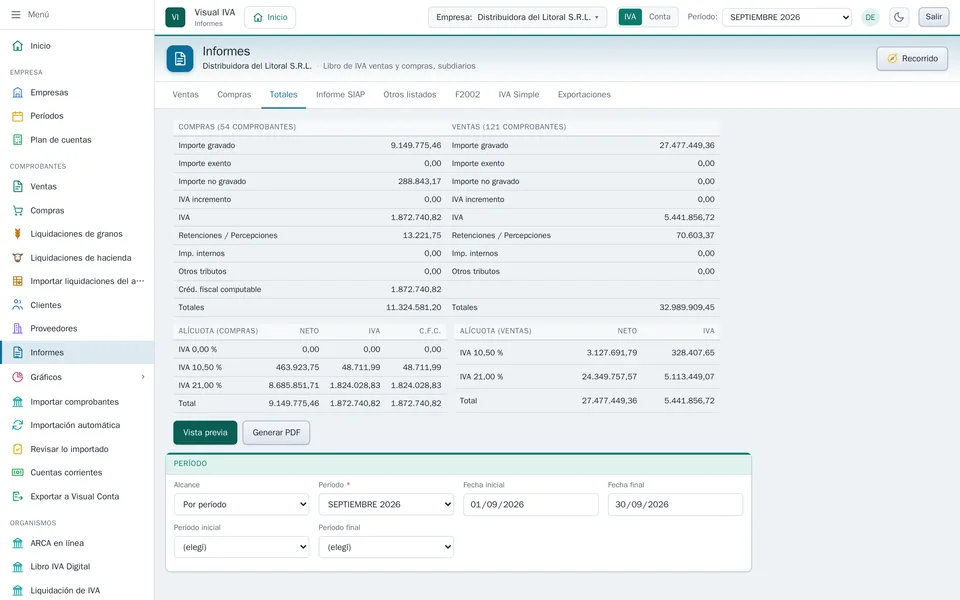Click the Fecha final date field
The width and height of the screenshot is (960, 600).
point(675,504)
